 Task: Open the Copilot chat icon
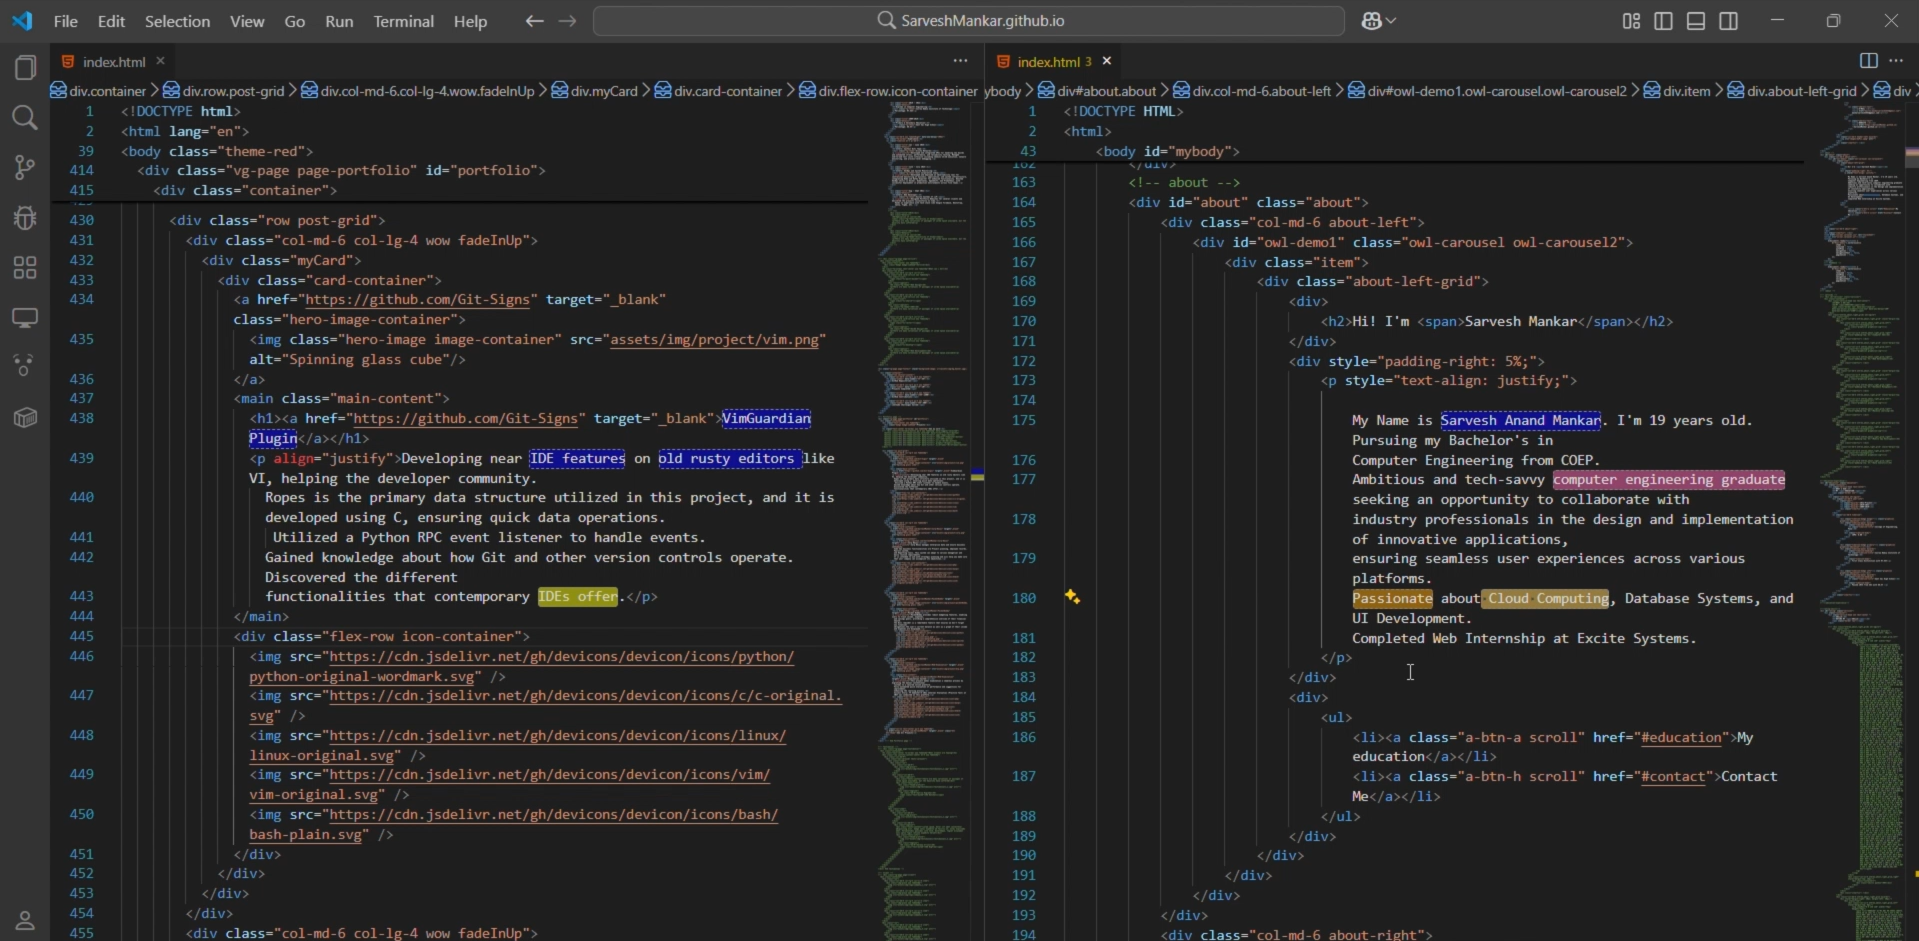1371,21
